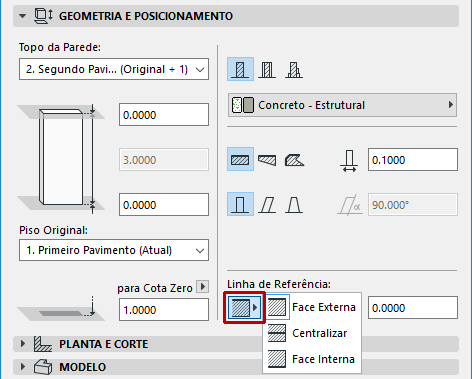Open the para Cota Zero arrow menu
Image resolution: width=472 pixels, height=379 pixels.
click(x=202, y=287)
